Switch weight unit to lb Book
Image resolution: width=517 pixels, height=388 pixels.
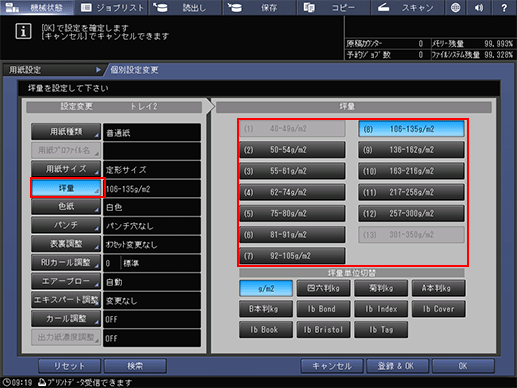pos(266,330)
